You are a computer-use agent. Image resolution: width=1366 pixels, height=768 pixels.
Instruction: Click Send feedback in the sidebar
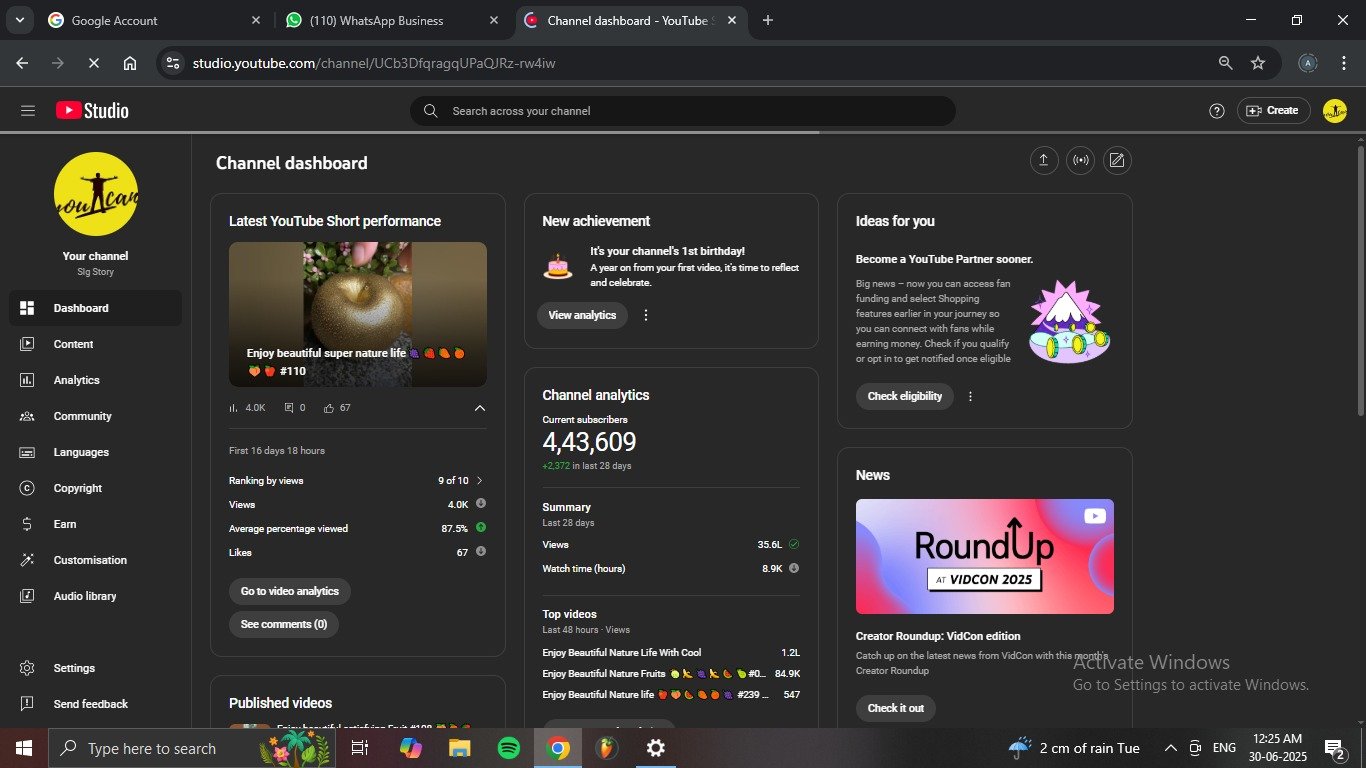tap(95, 704)
